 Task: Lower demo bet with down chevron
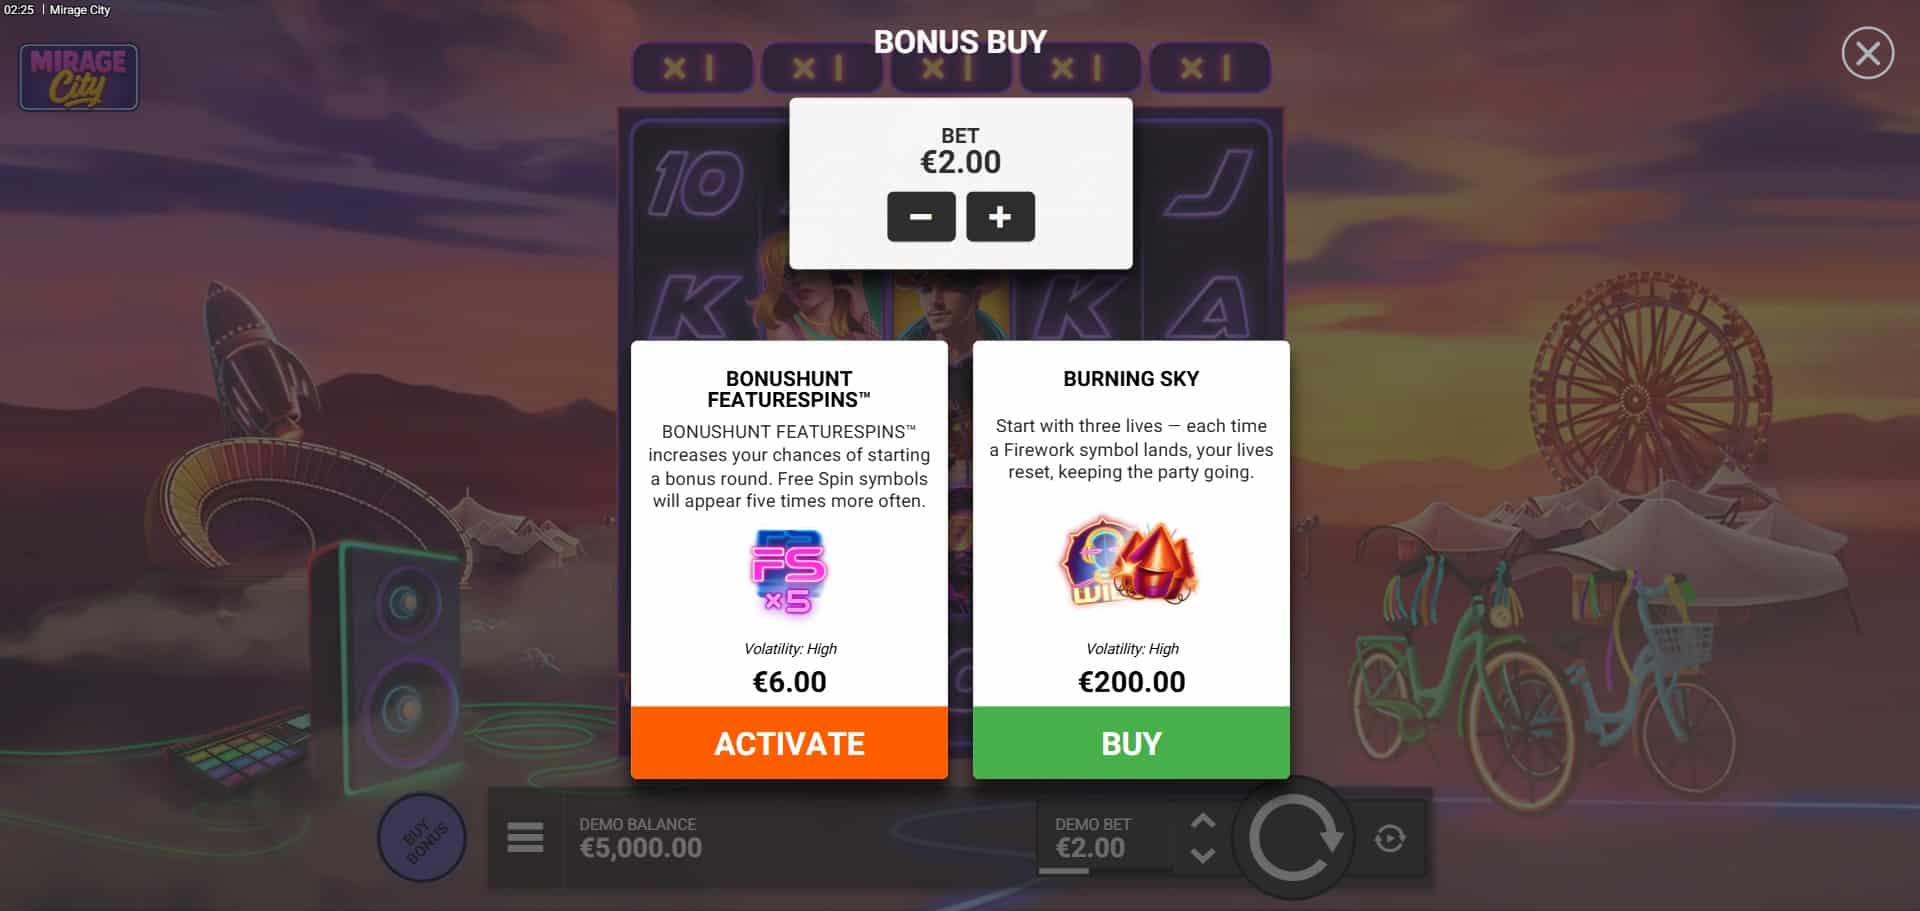pos(1203,856)
